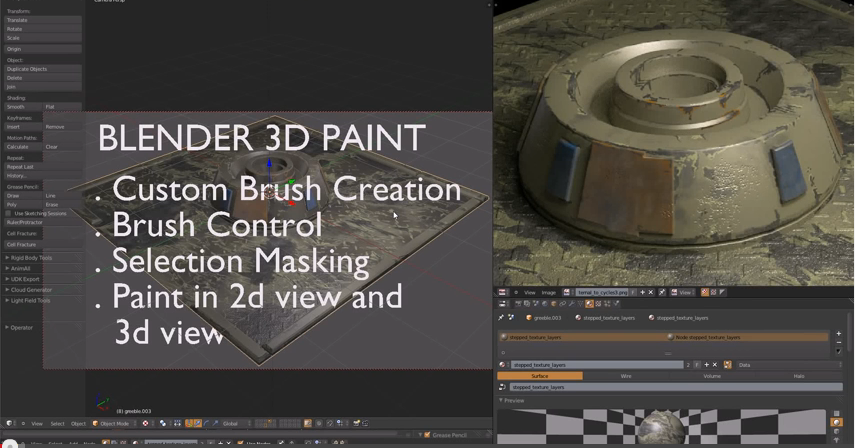Switch to the Volume material type tab
The height and width of the screenshot is (448, 855).
[x=712, y=376]
